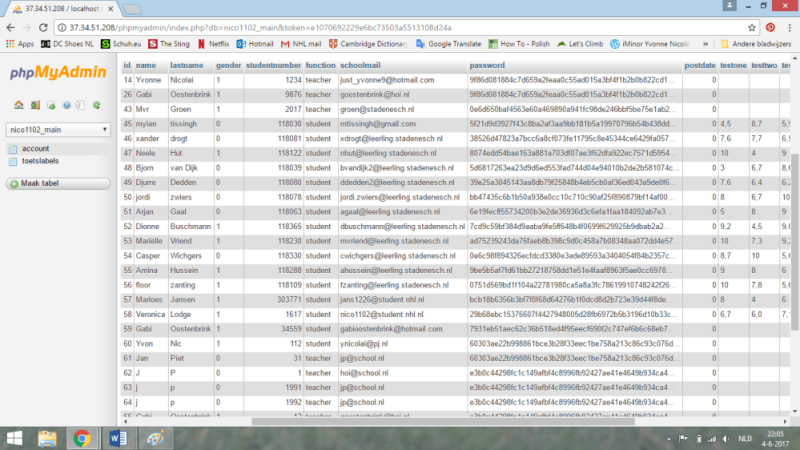Image resolution: width=800 pixels, height=450 pixels.
Task: Click the account table icon in sidebar
Action: [x=13, y=149]
